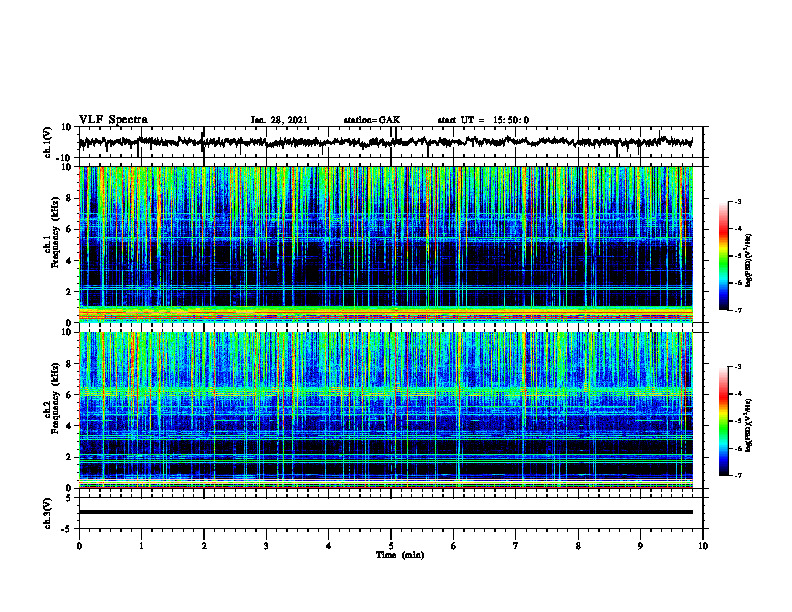Click the time axis tick labeled 3

[266, 546]
